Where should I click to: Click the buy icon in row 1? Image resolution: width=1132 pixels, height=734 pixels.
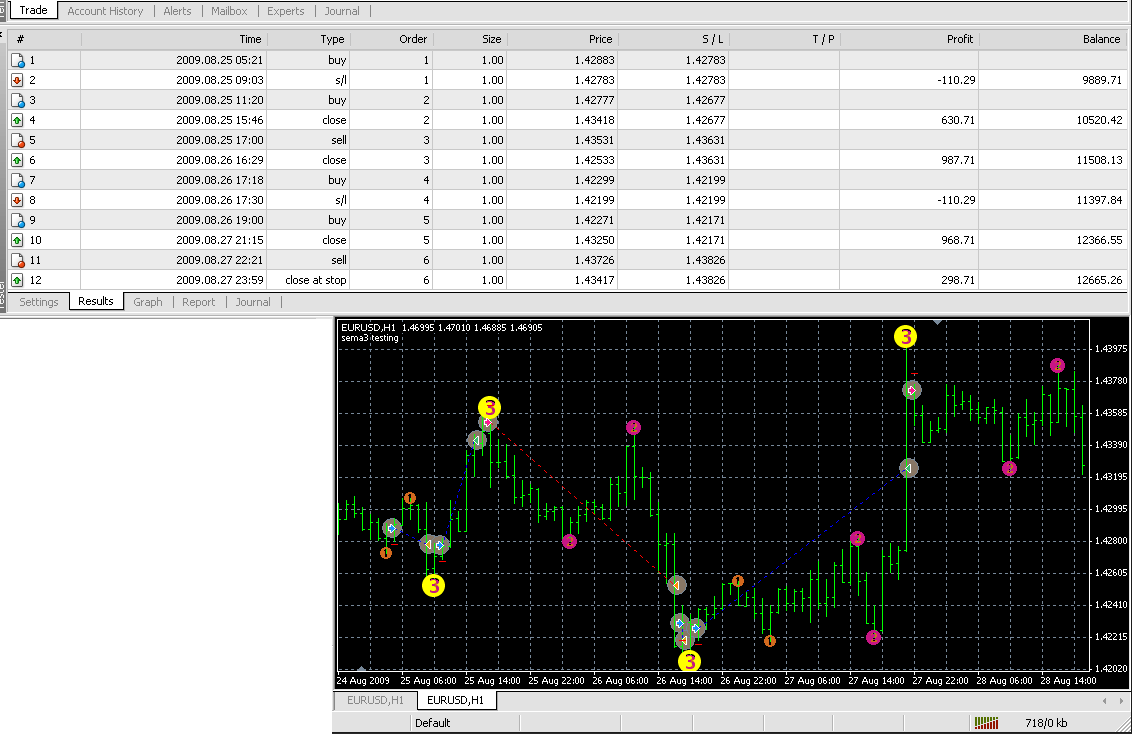[17, 60]
